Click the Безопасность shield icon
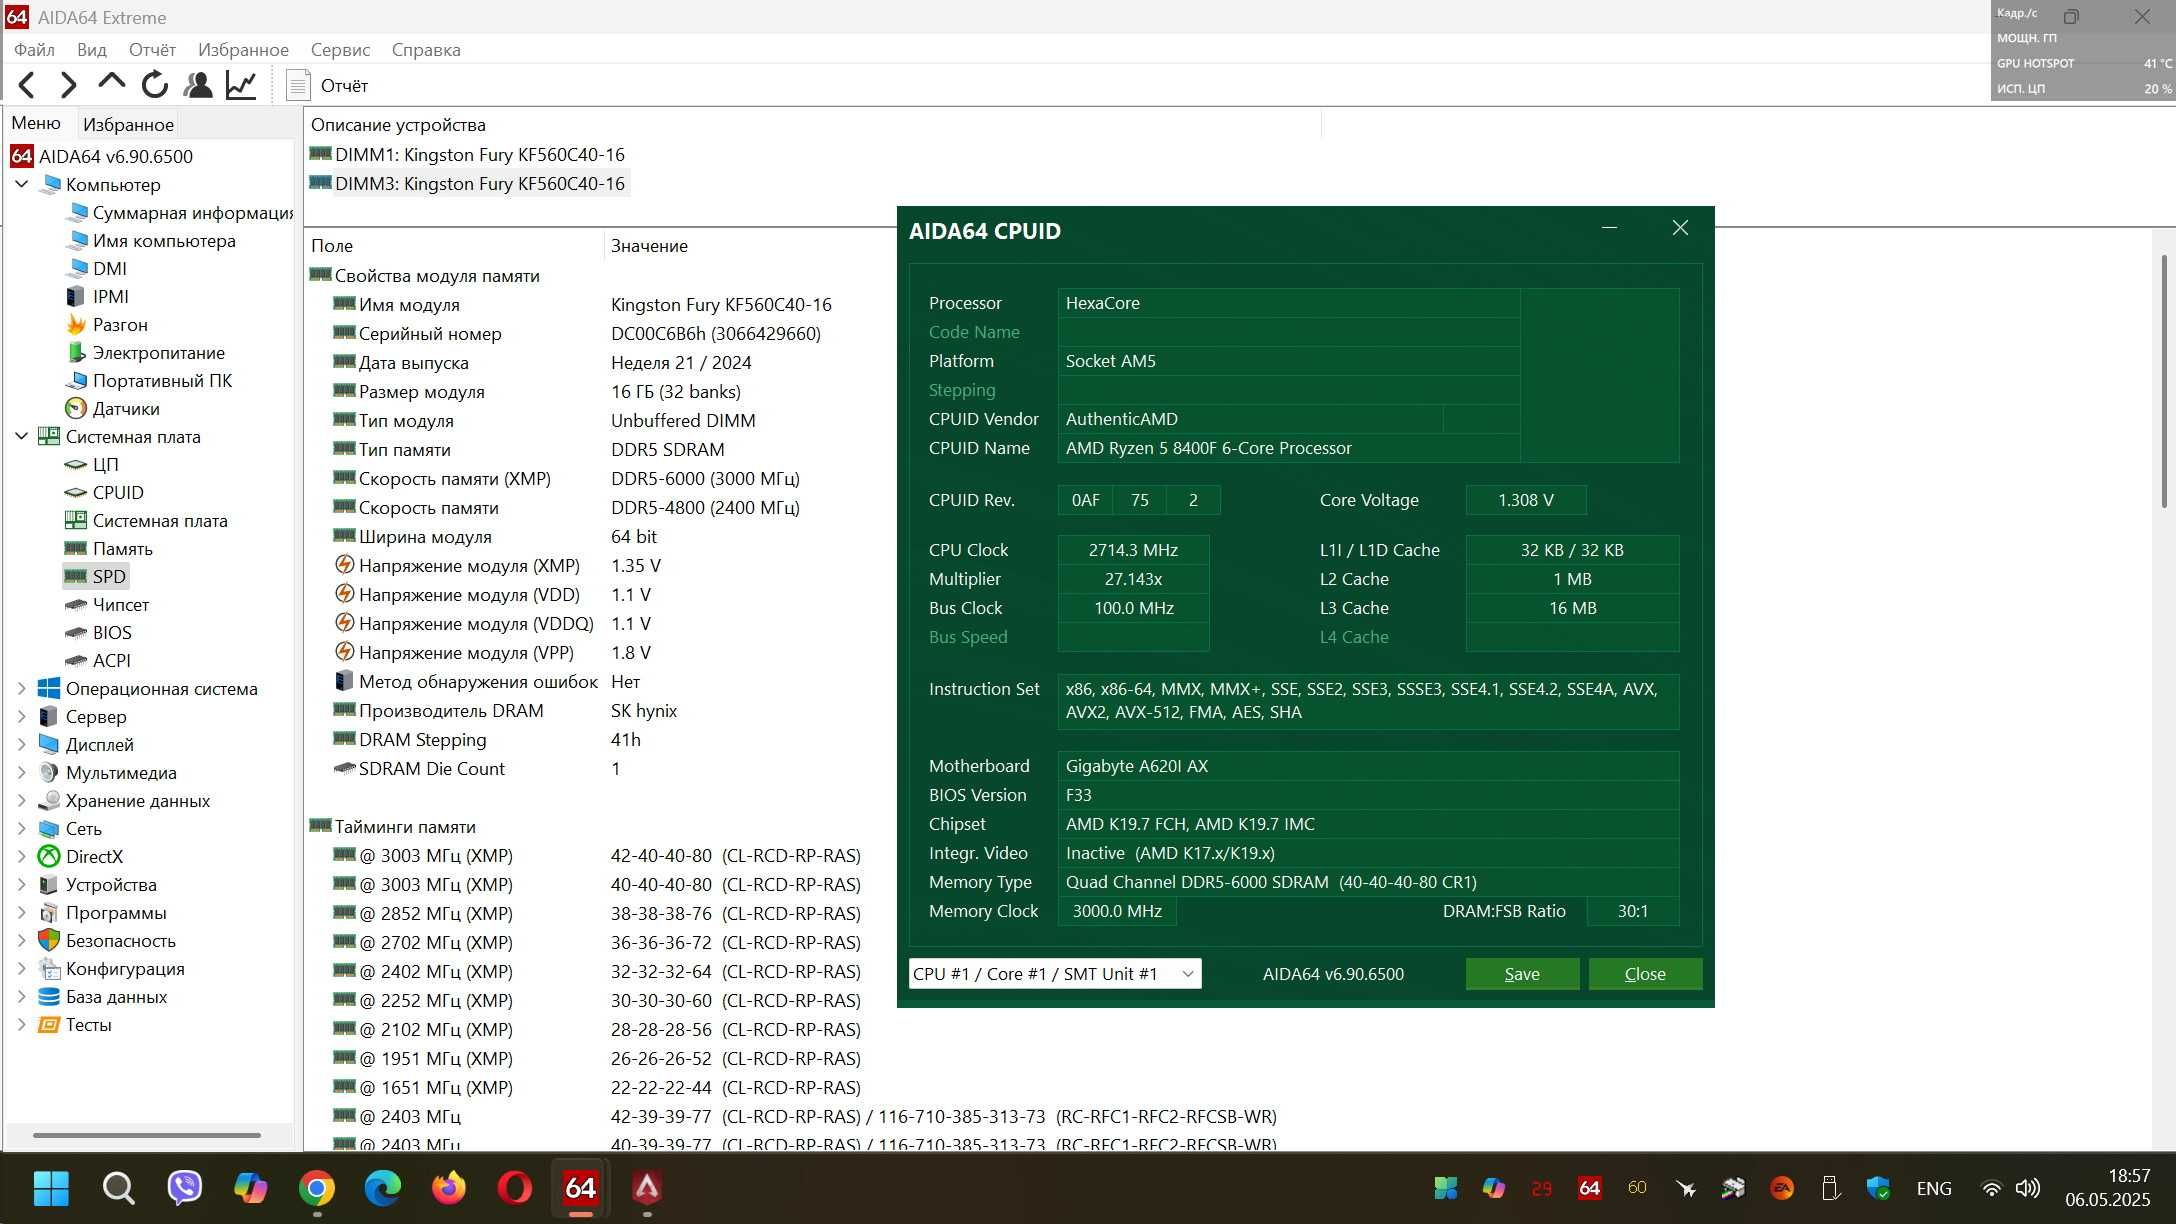Image resolution: width=2176 pixels, height=1224 pixels. click(48, 940)
